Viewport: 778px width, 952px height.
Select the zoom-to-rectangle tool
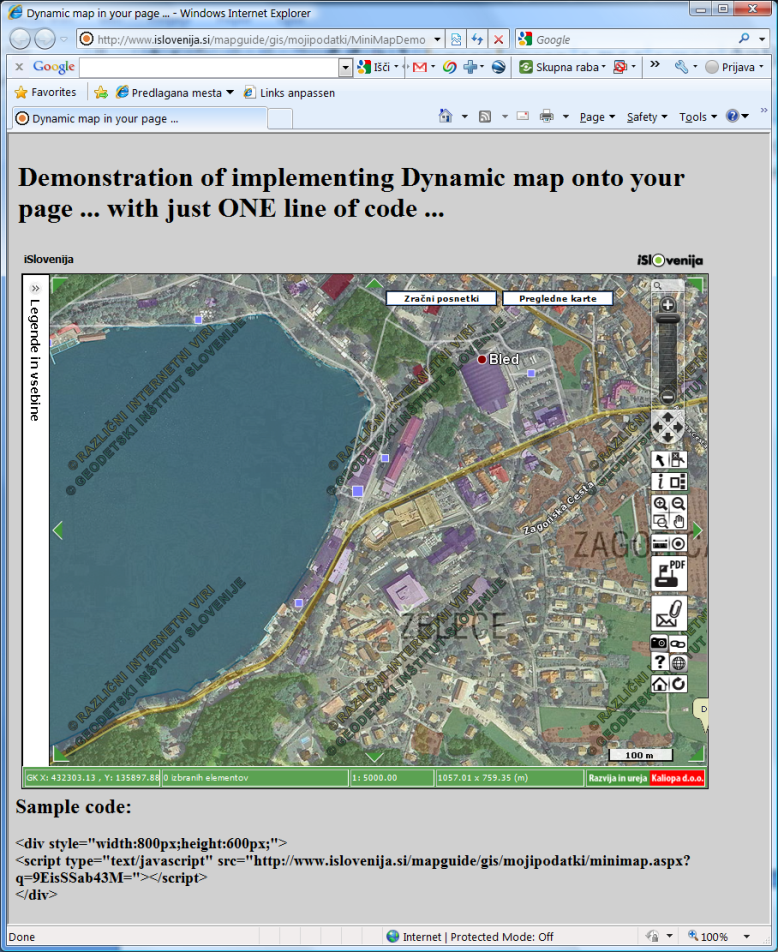tap(660, 521)
